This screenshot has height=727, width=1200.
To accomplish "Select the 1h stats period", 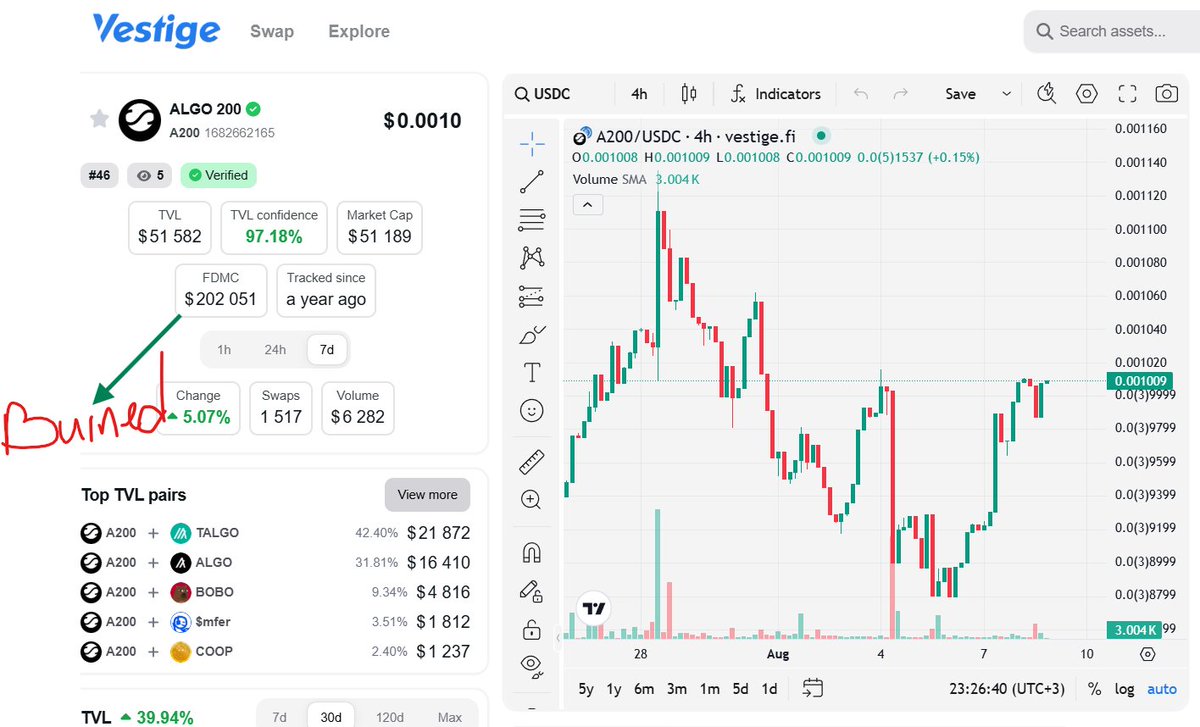I will coord(224,349).
